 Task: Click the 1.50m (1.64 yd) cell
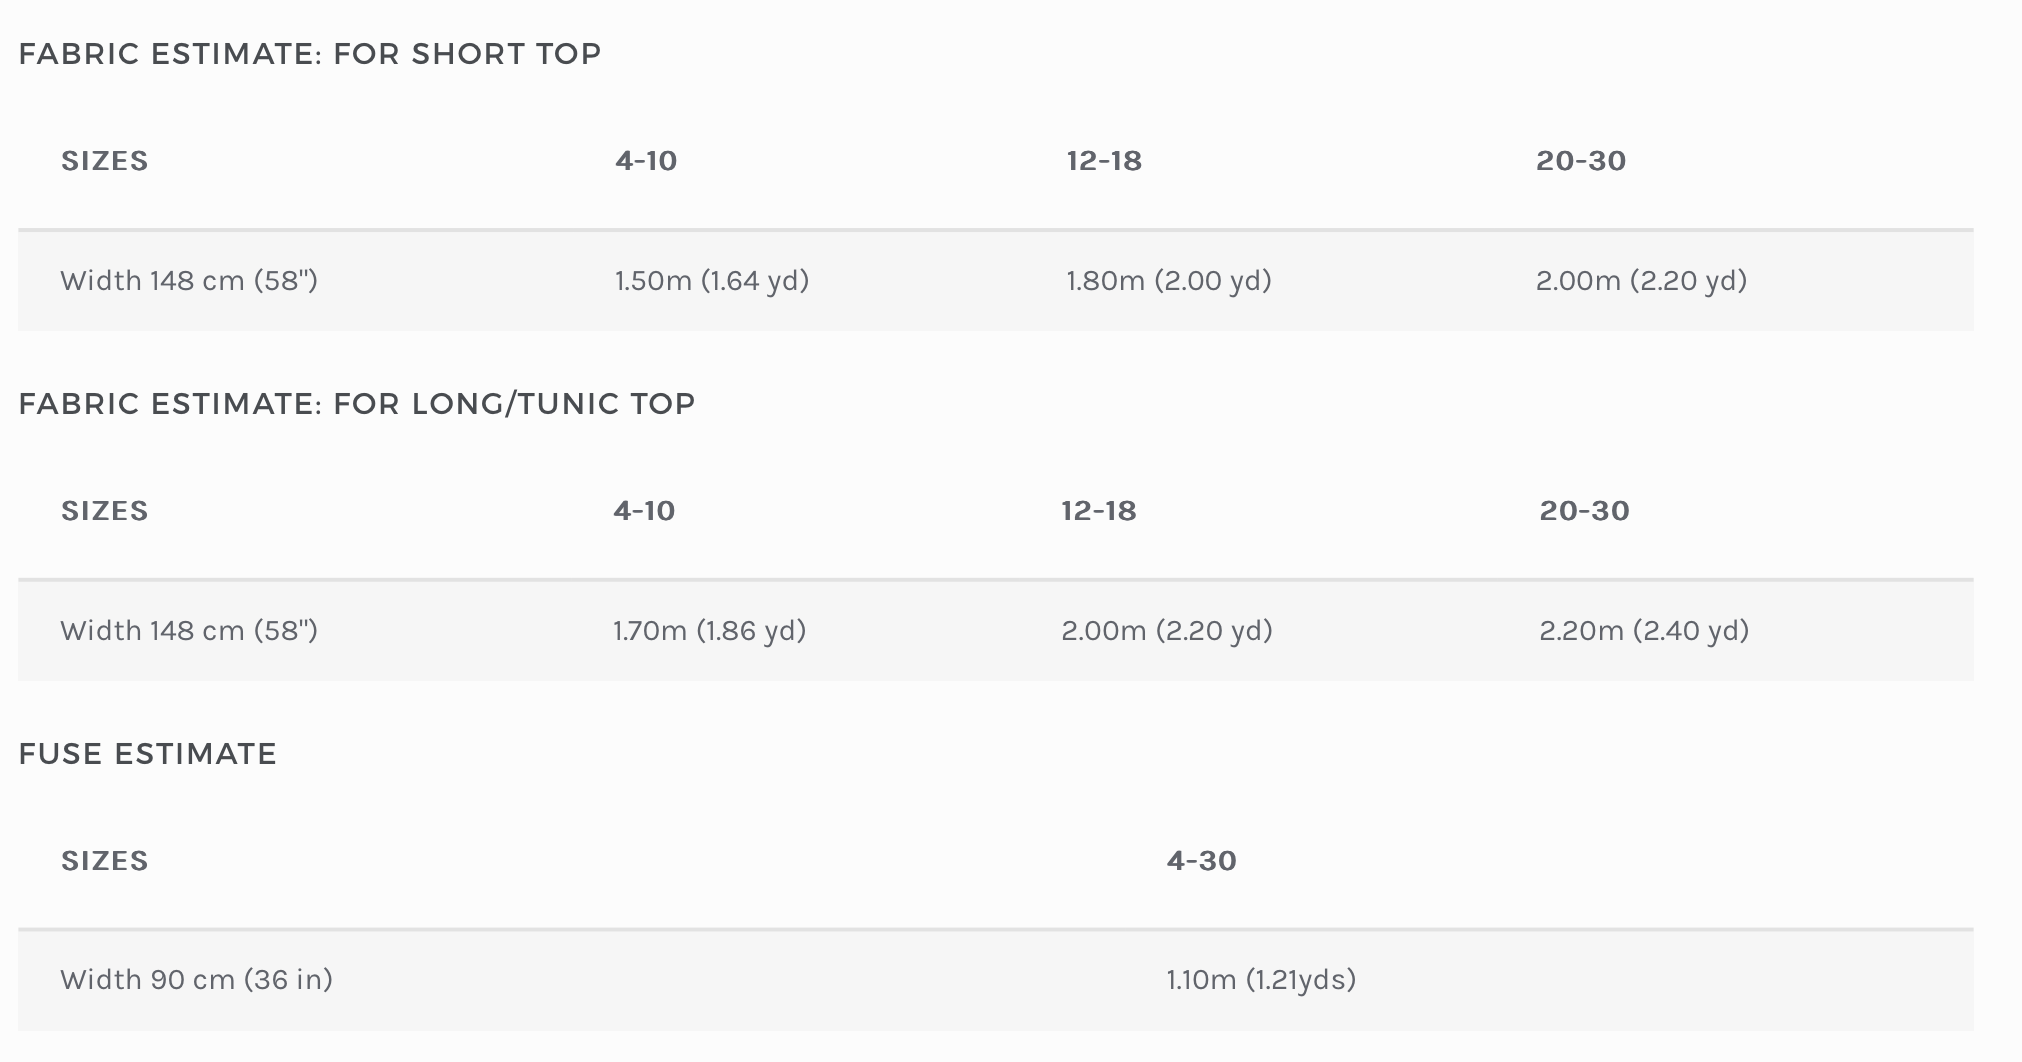pyautogui.click(x=712, y=280)
